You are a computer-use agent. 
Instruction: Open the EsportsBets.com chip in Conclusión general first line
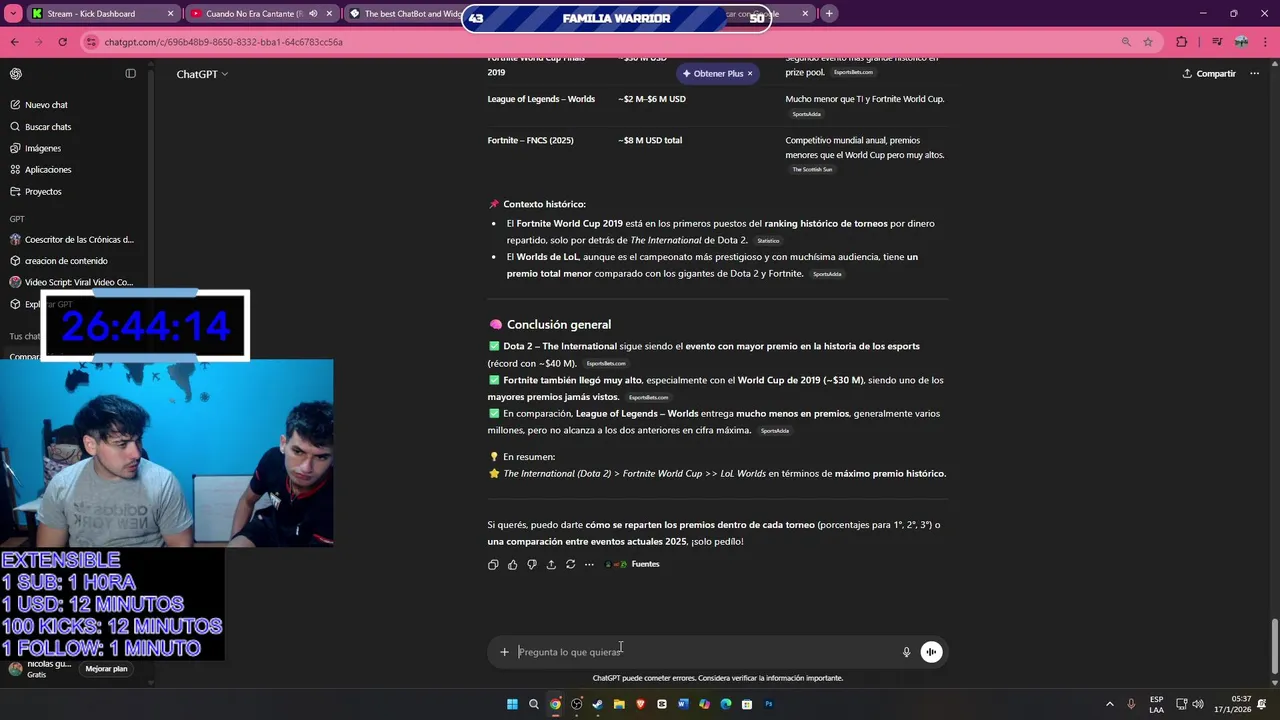pos(606,364)
